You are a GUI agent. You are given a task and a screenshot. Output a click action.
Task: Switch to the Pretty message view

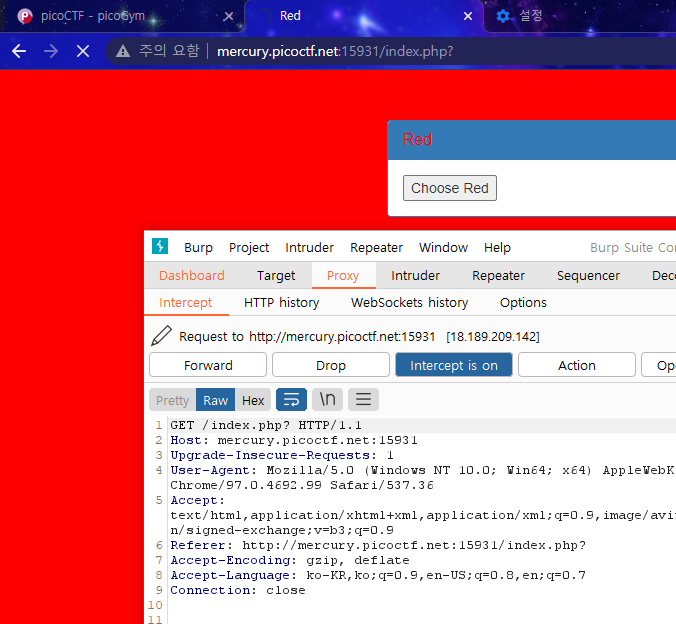[172, 400]
